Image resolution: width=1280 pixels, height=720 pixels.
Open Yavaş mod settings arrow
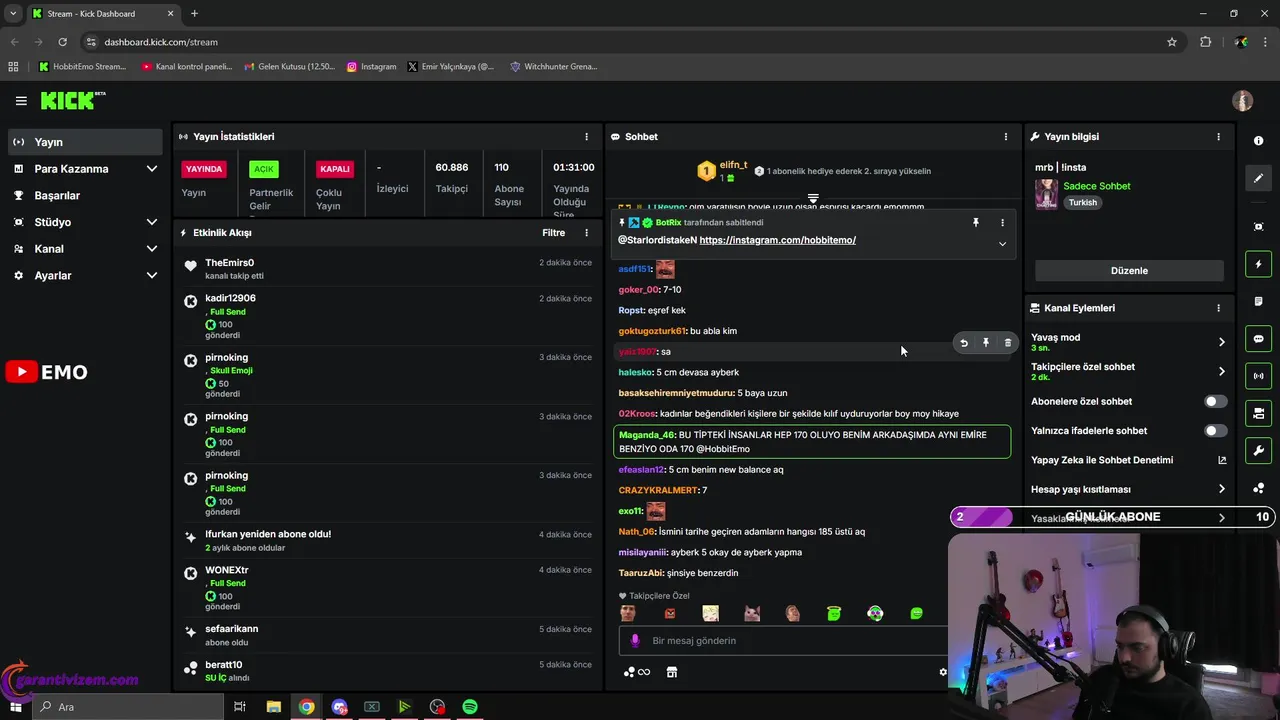tap(1221, 342)
